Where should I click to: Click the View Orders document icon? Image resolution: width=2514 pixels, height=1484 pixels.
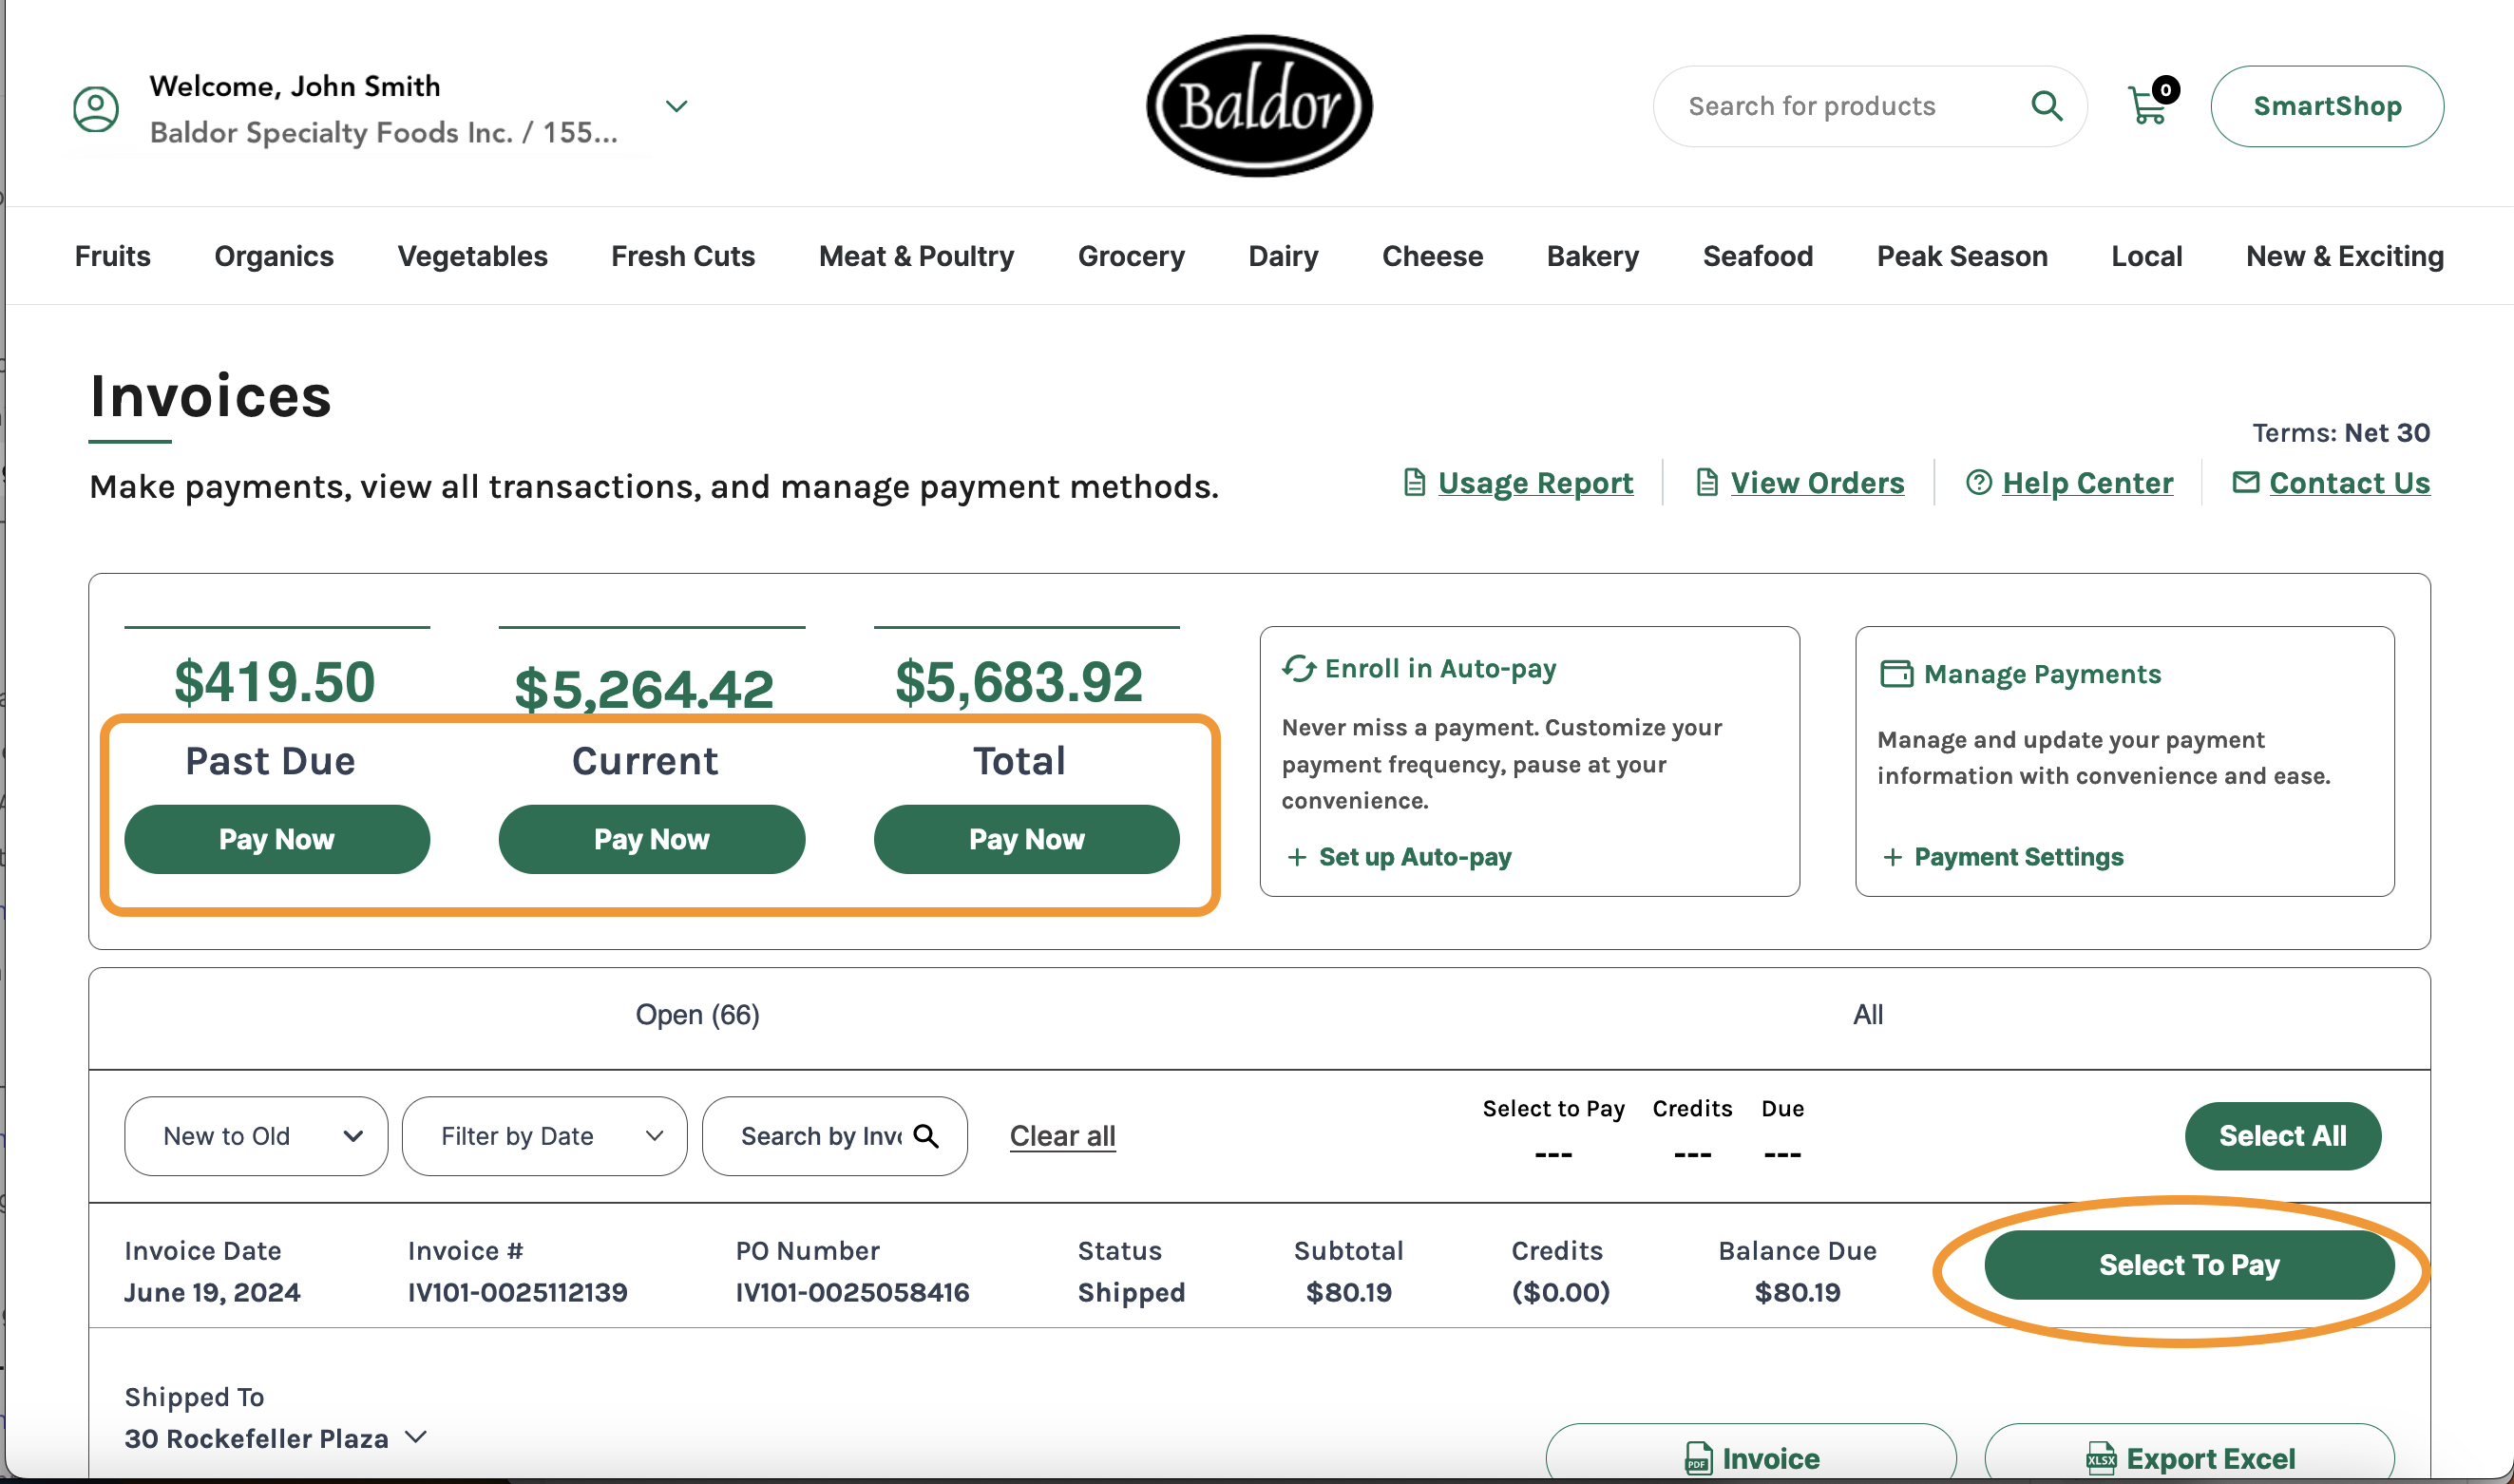1707,483
